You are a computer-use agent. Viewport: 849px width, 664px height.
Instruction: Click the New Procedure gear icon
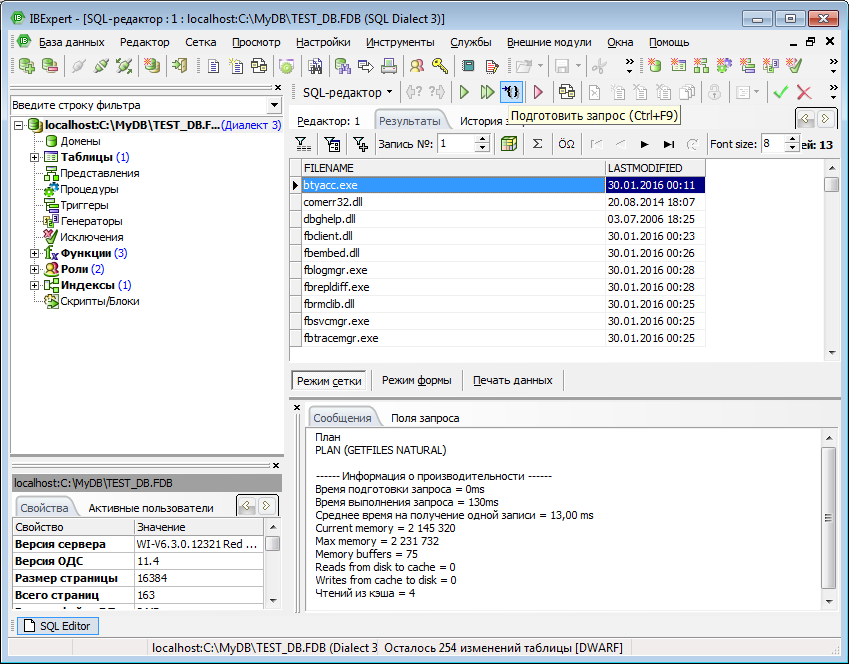(724, 66)
